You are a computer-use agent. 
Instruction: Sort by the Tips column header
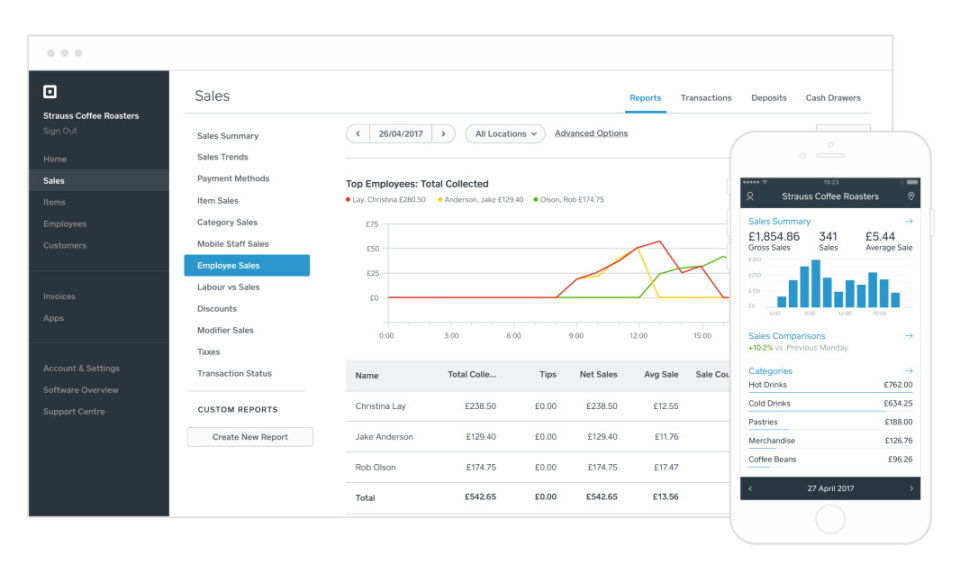(548, 375)
